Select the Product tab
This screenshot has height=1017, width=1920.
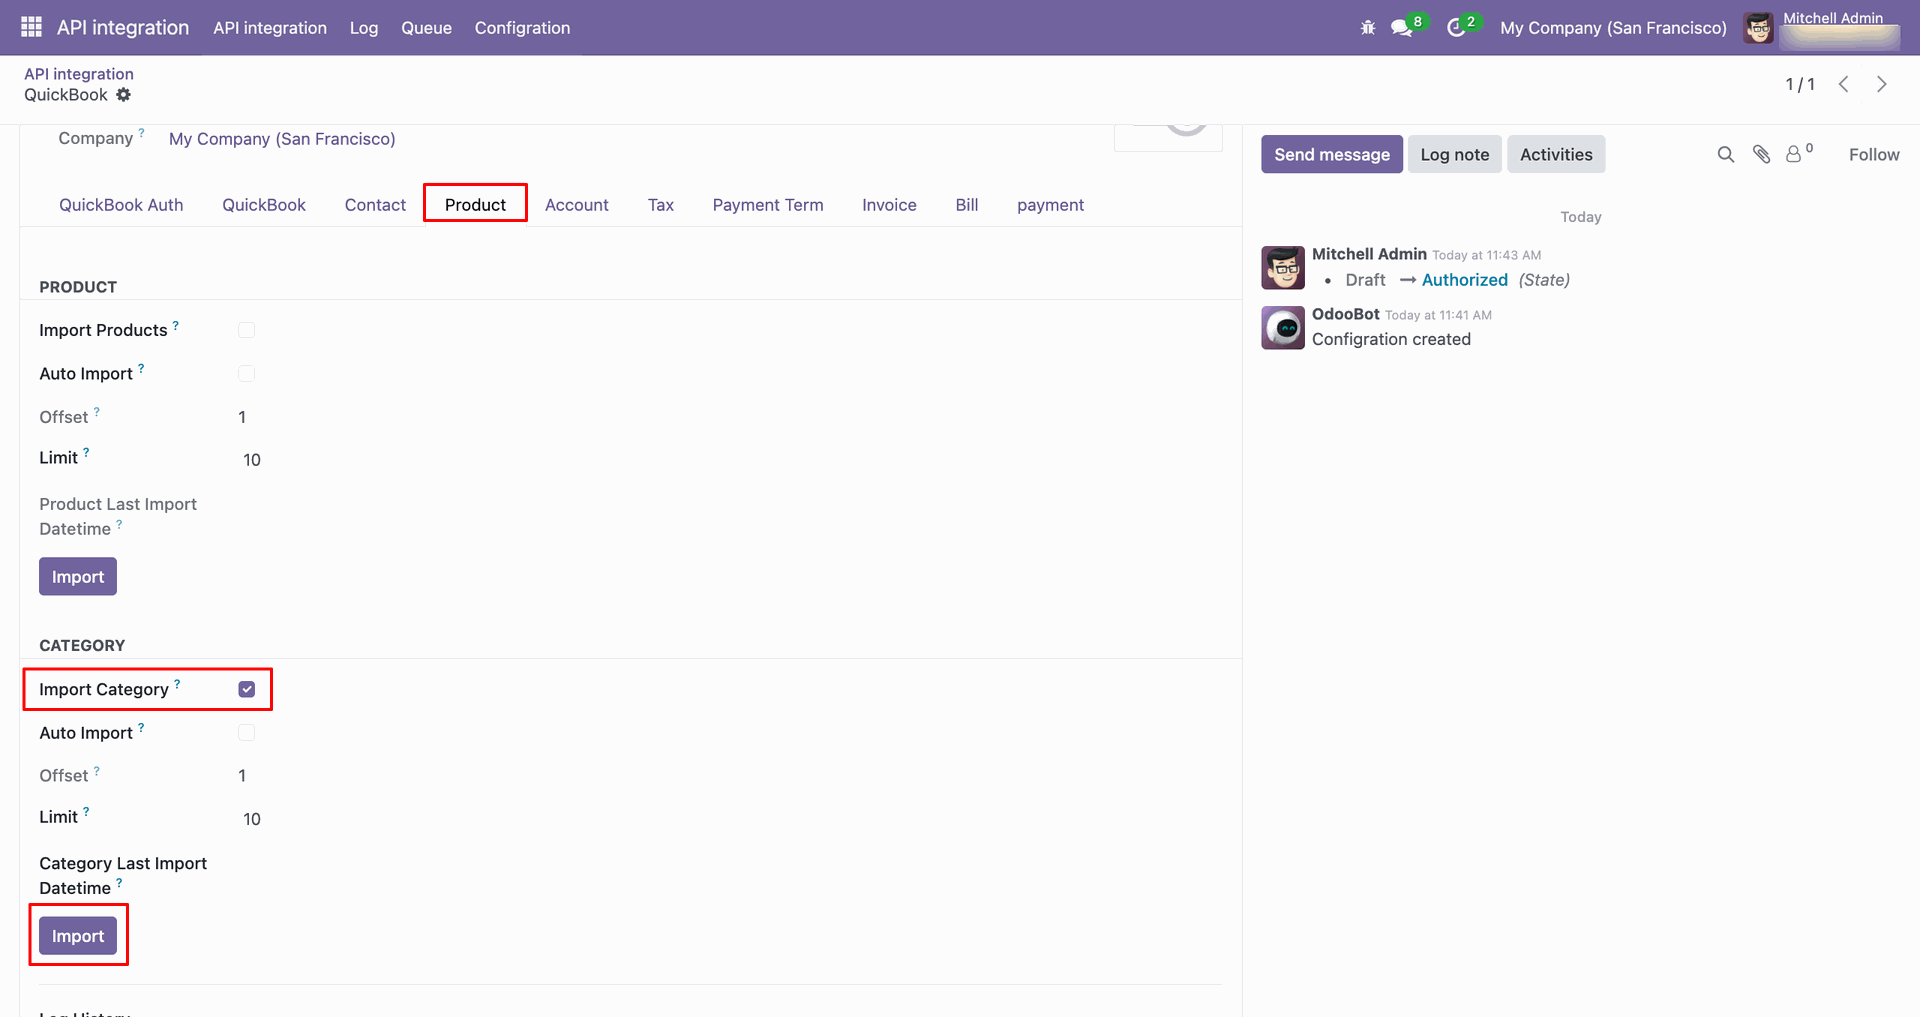[x=475, y=205]
